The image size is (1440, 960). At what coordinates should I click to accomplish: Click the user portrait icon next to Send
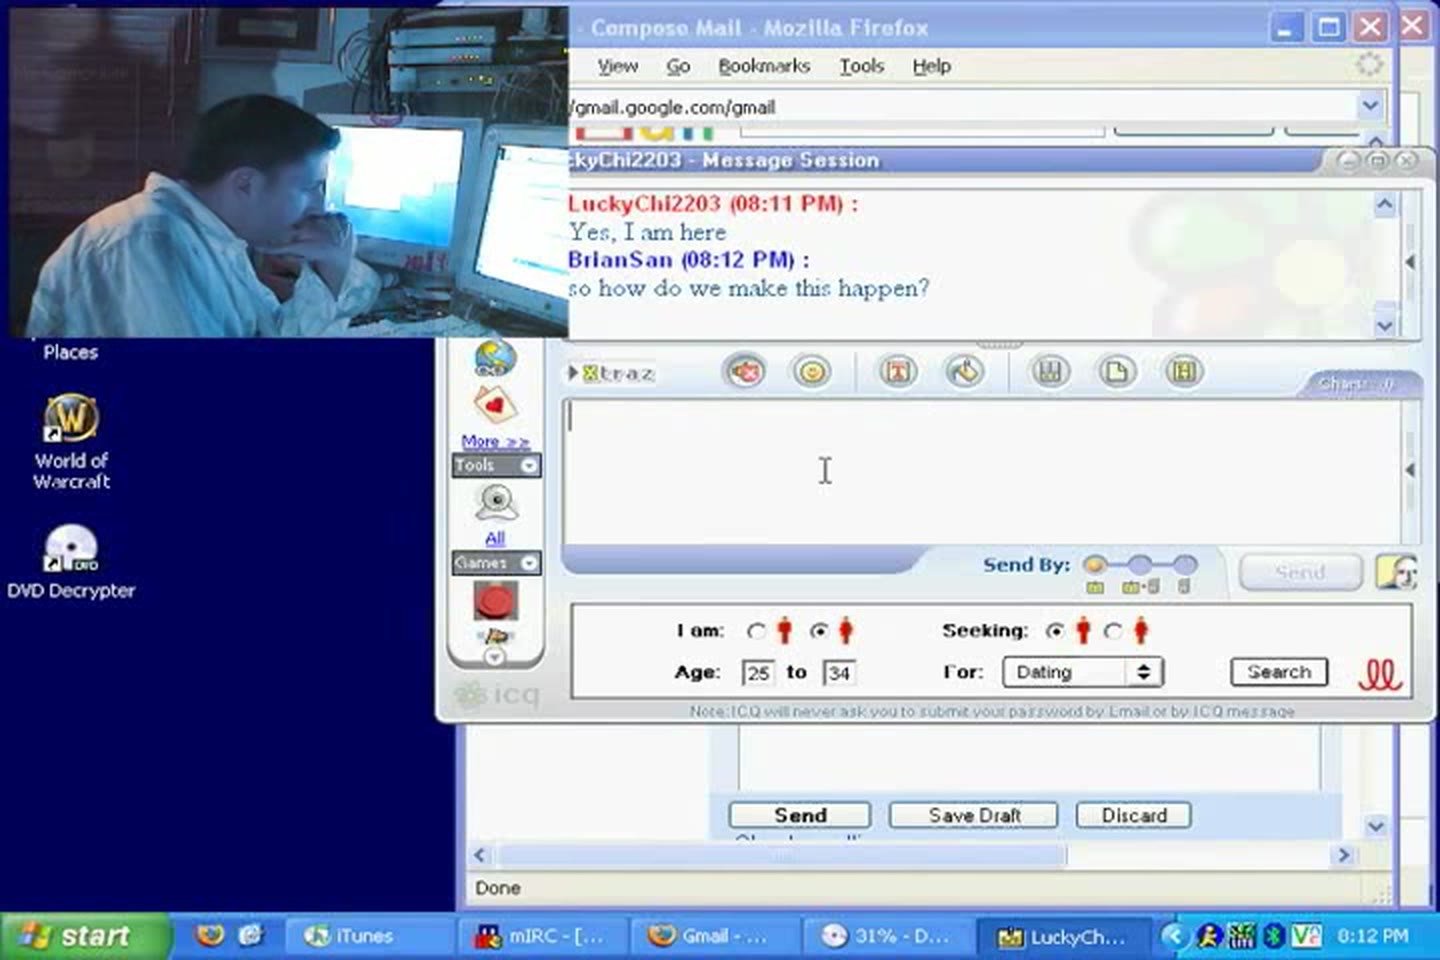pyautogui.click(x=1396, y=572)
